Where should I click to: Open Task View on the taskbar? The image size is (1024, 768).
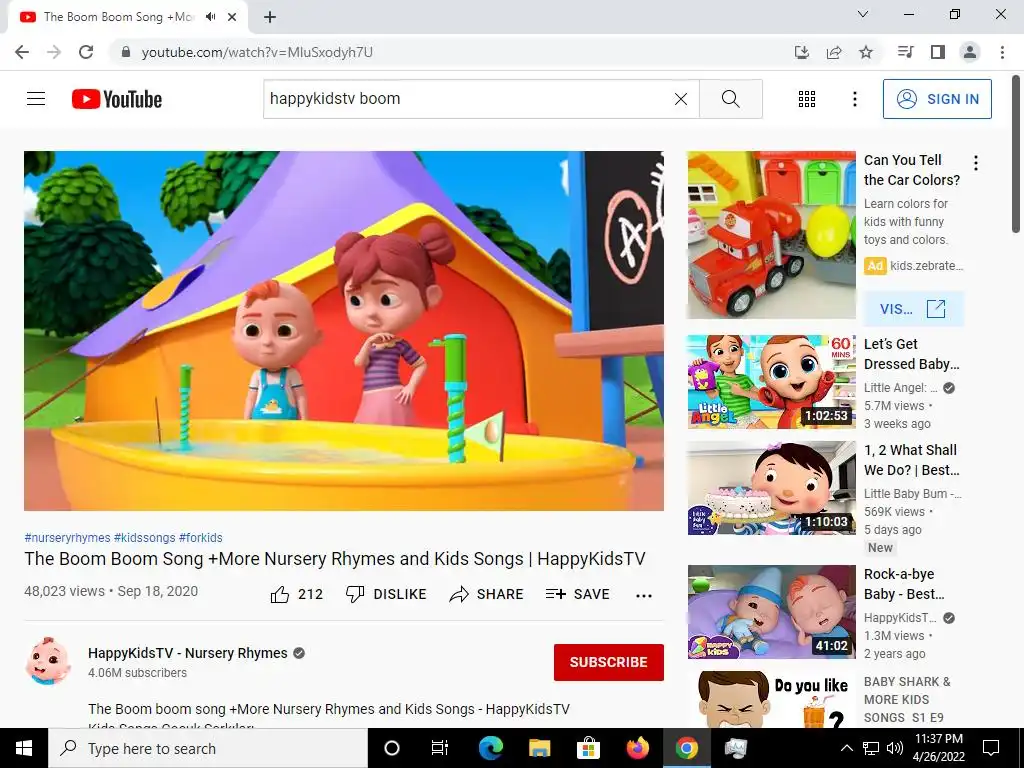tap(440, 748)
